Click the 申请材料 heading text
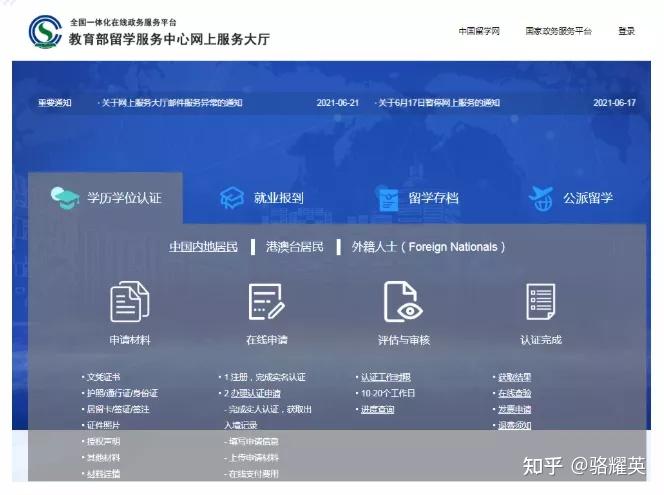The width and height of the screenshot is (664, 495). click(130, 340)
